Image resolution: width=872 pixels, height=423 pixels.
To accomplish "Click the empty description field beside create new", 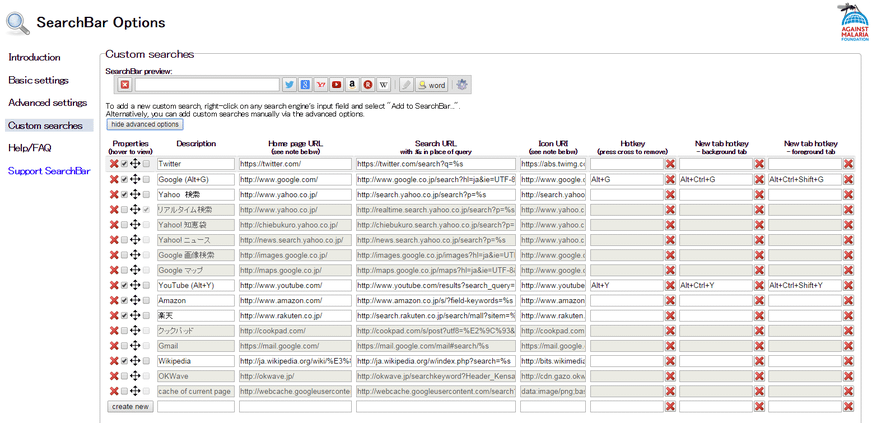I will tap(196, 406).
